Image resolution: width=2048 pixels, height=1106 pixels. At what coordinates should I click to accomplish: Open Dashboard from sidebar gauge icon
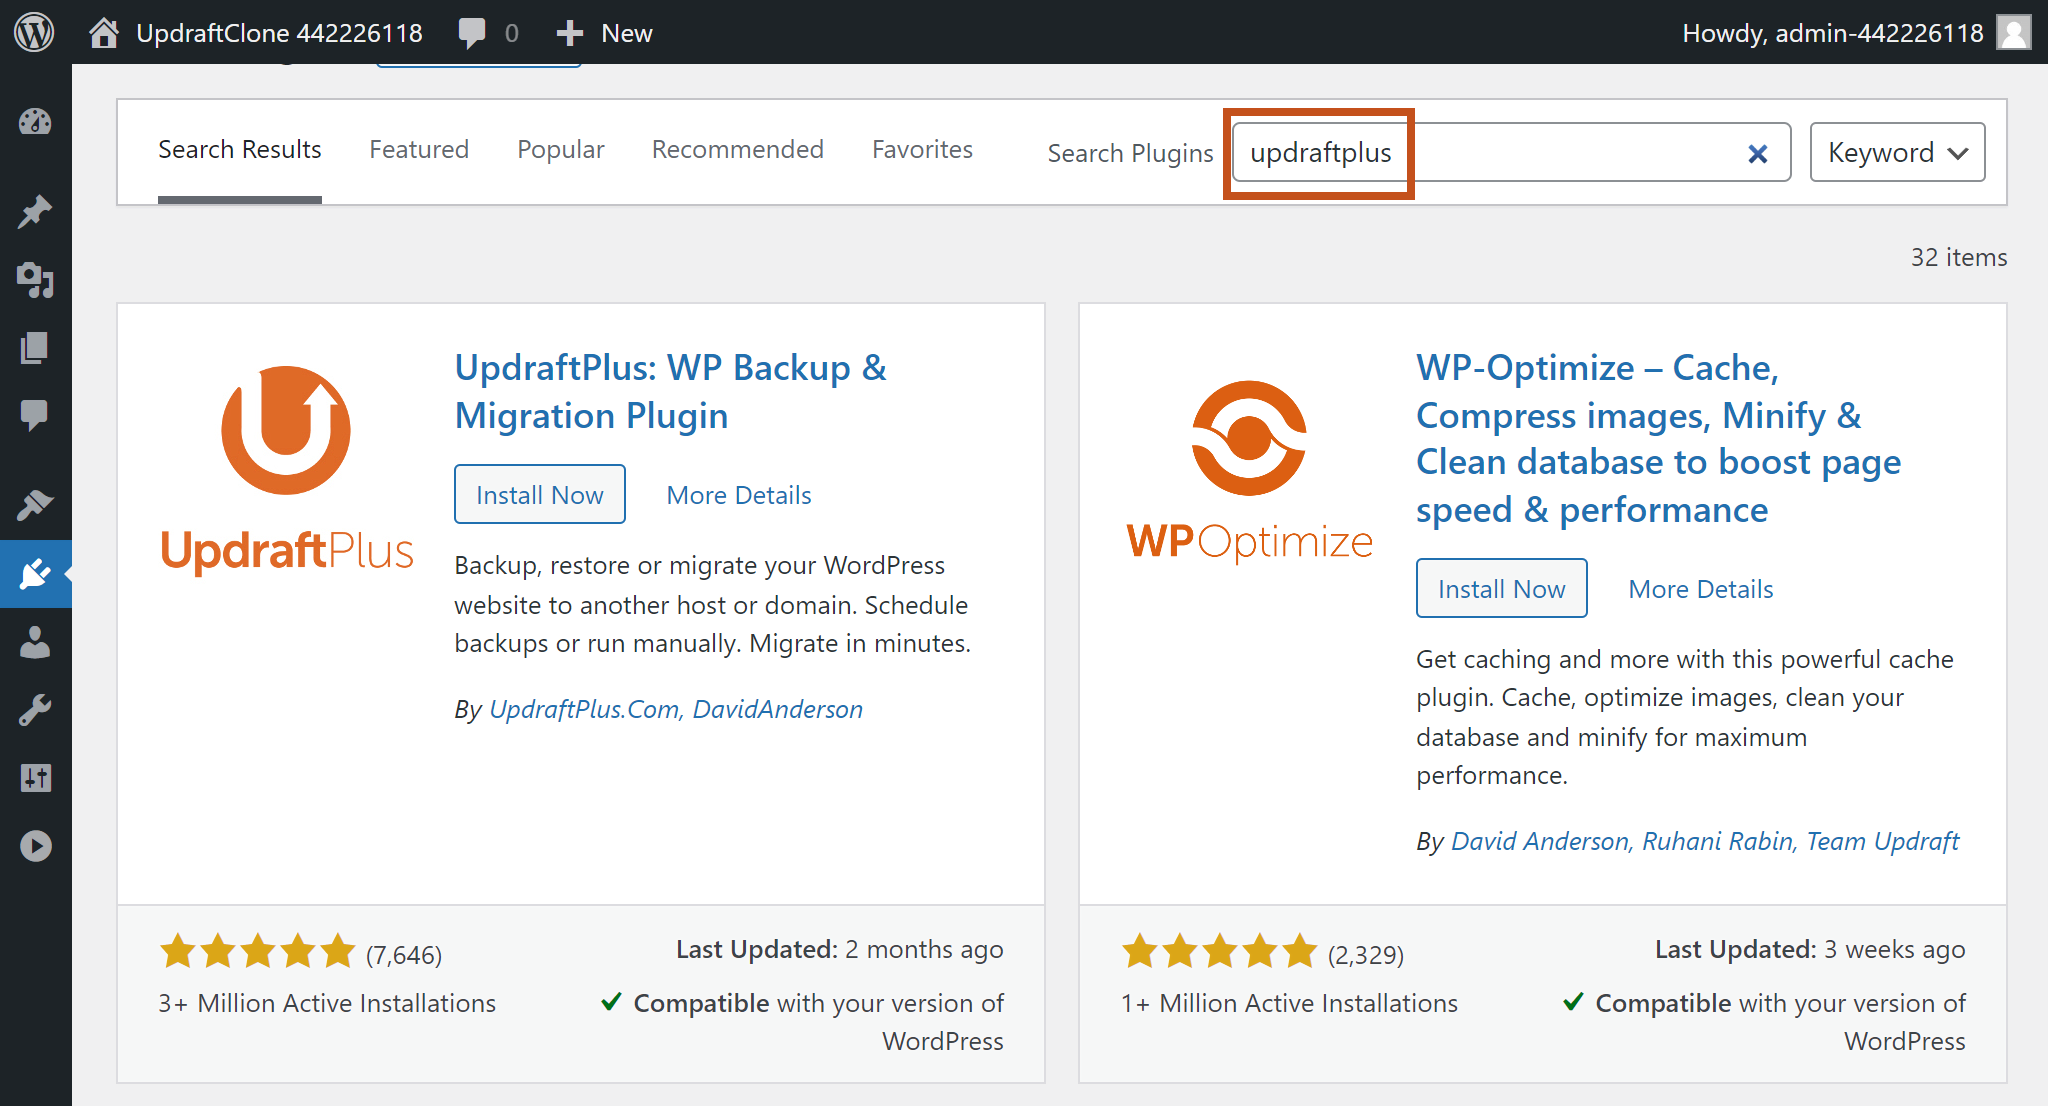click(x=36, y=122)
